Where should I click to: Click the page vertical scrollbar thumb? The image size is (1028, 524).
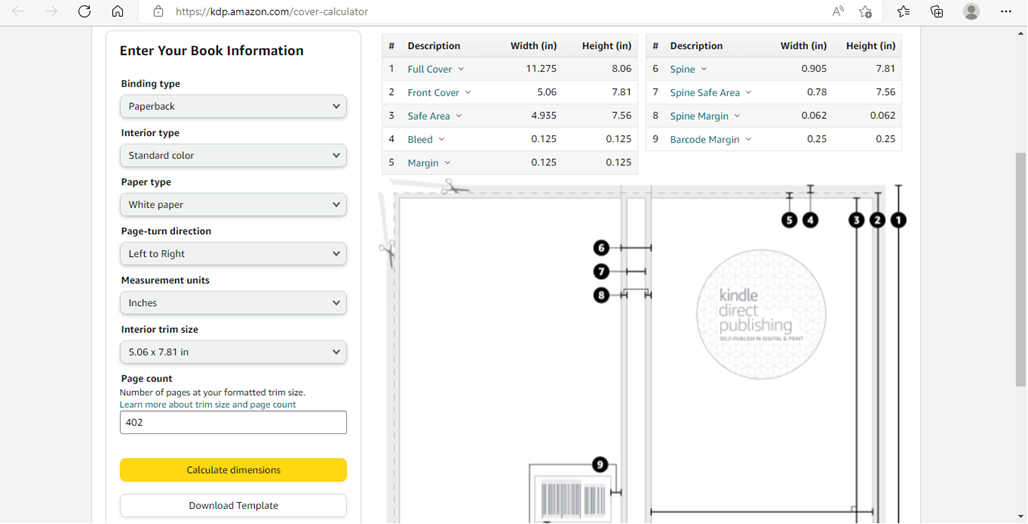pyautogui.click(x=1020, y=269)
